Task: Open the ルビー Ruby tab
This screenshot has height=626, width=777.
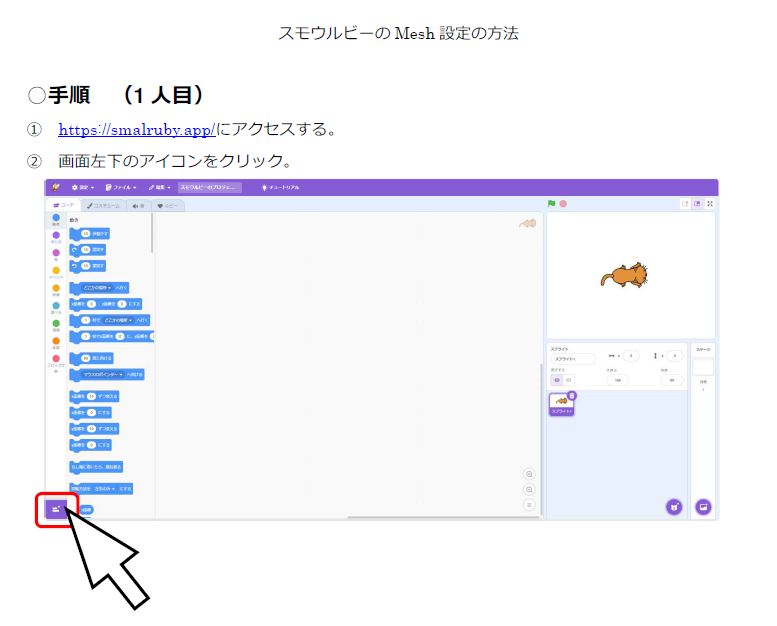Action: 166,205
